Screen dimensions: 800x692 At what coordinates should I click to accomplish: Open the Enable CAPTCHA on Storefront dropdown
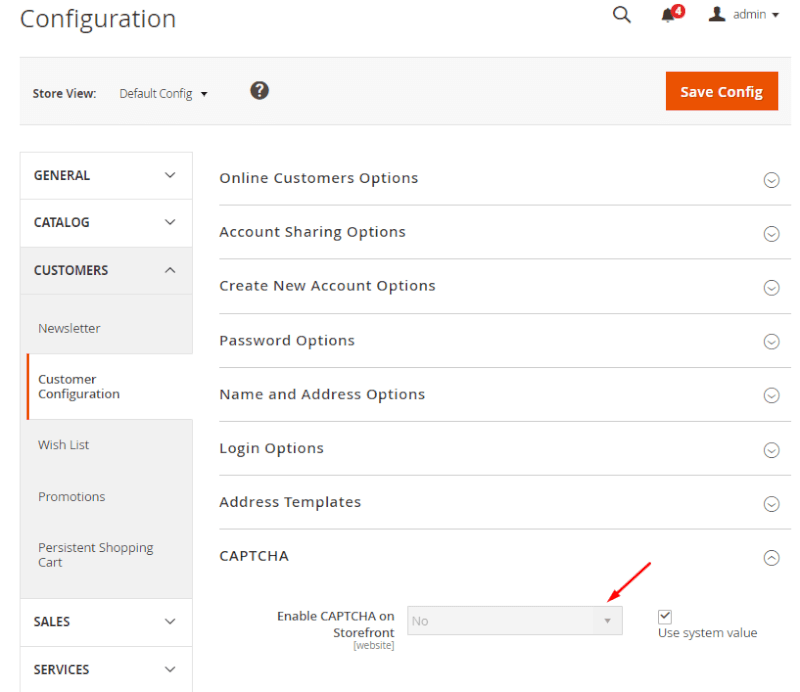pos(514,621)
